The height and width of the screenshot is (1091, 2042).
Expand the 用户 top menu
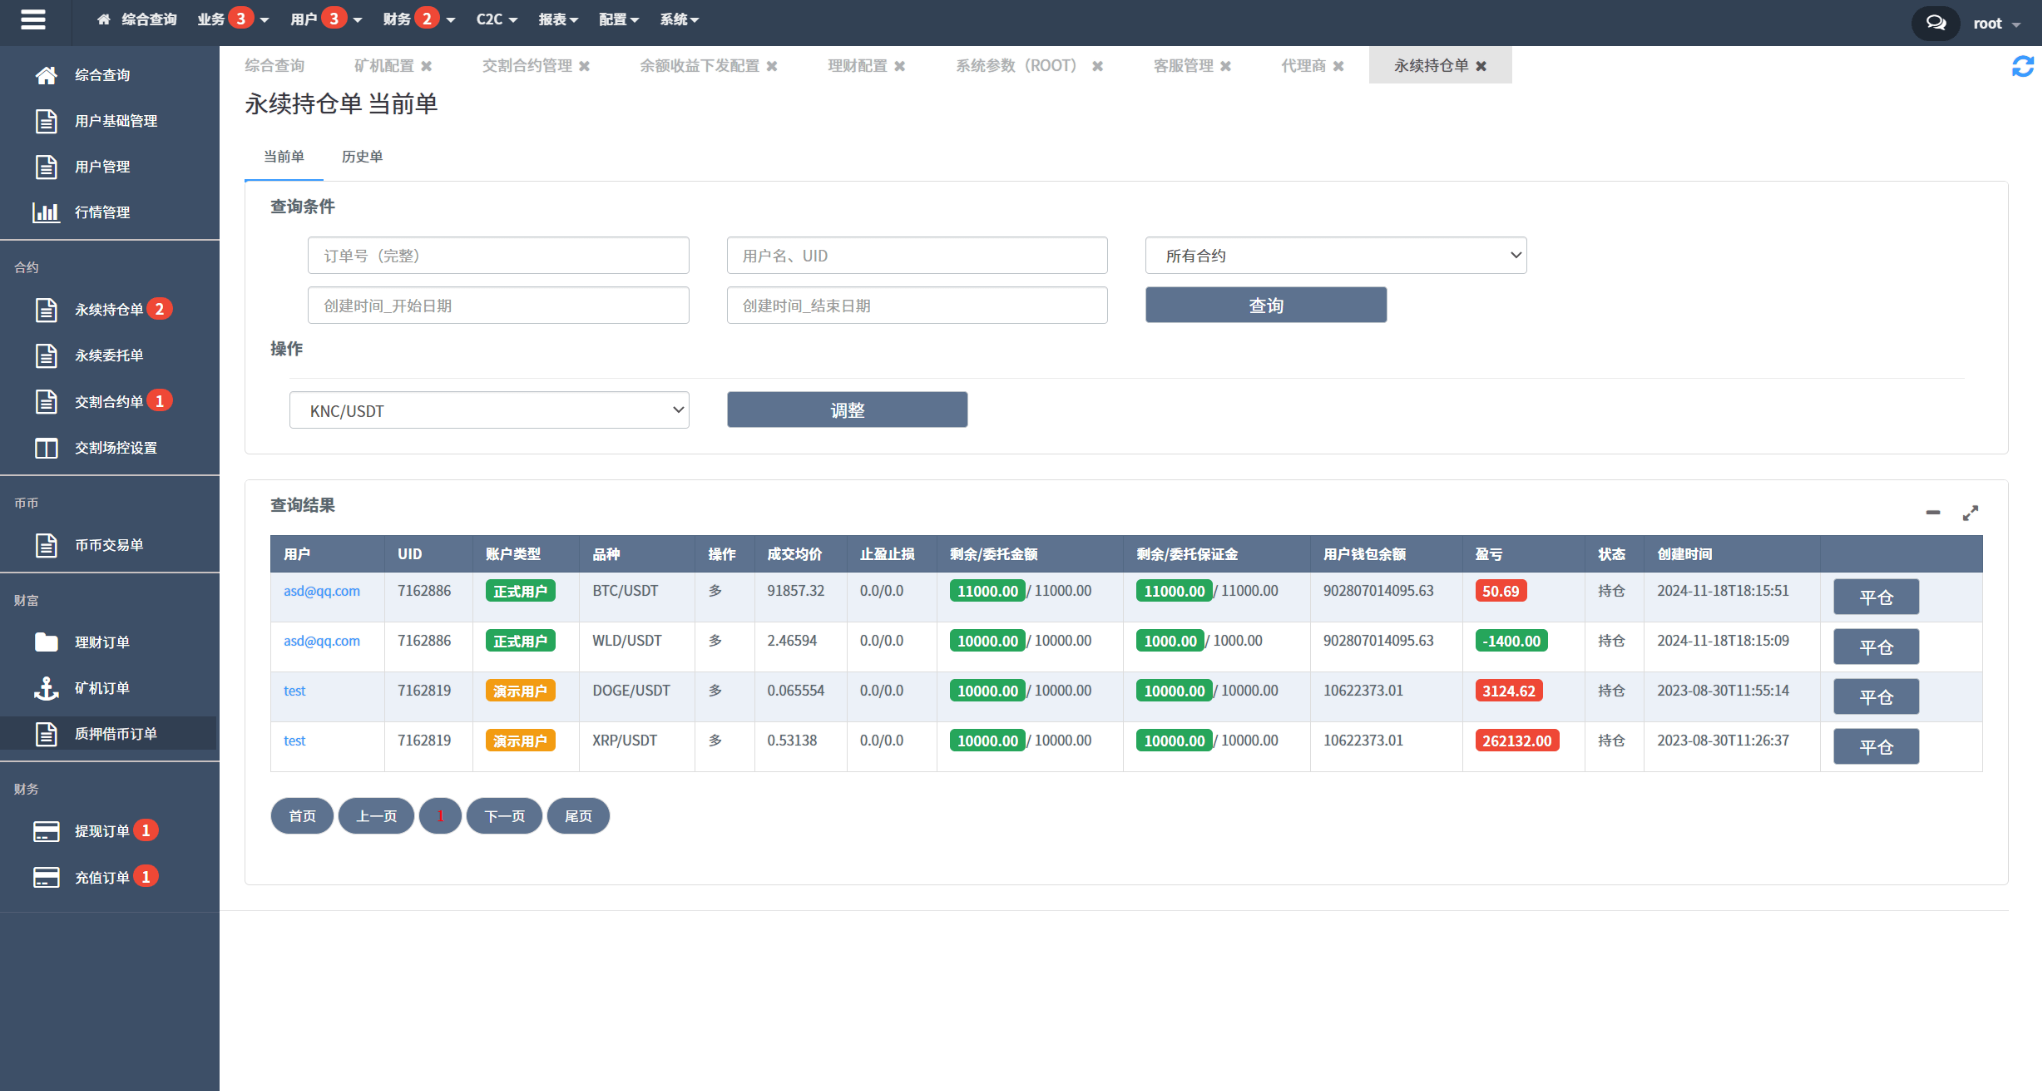[x=326, y=19]
